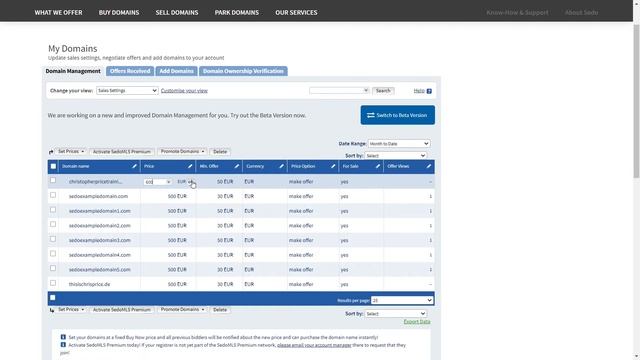Open the bottom Sort by dropdown

(396, 314)
